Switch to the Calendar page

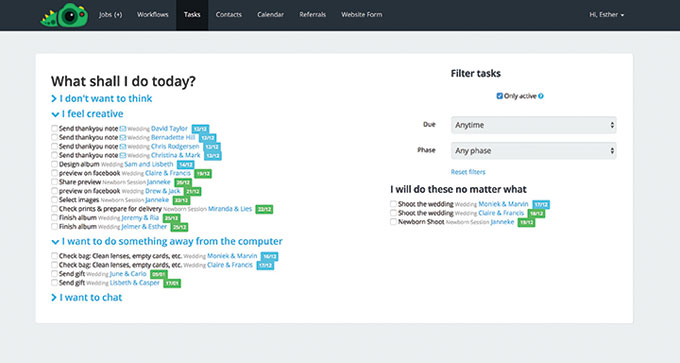point(270,15)
